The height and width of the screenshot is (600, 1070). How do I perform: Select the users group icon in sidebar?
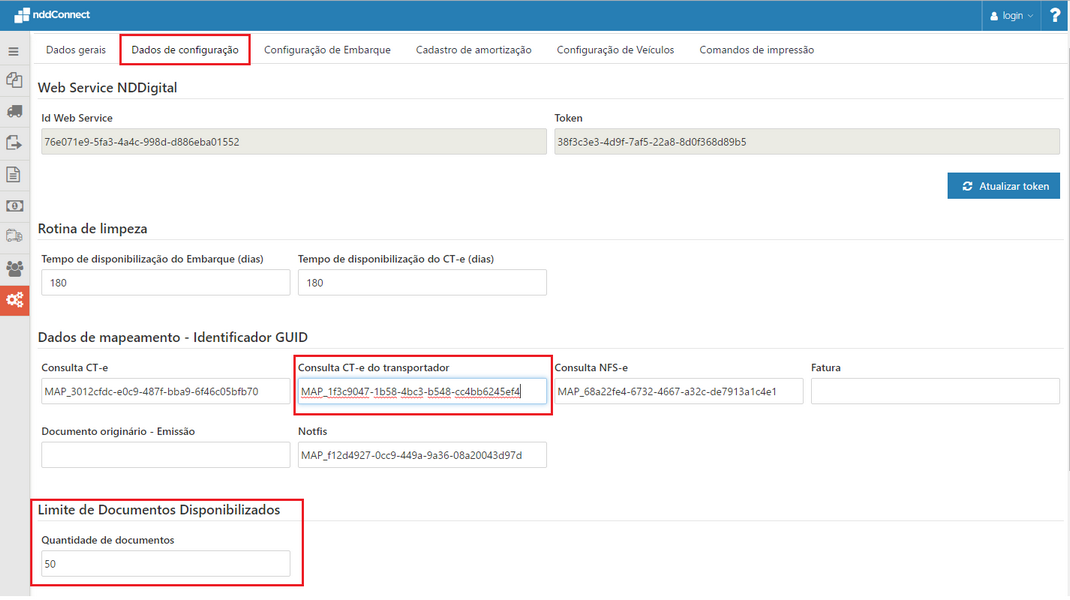(x=14, y=268)
